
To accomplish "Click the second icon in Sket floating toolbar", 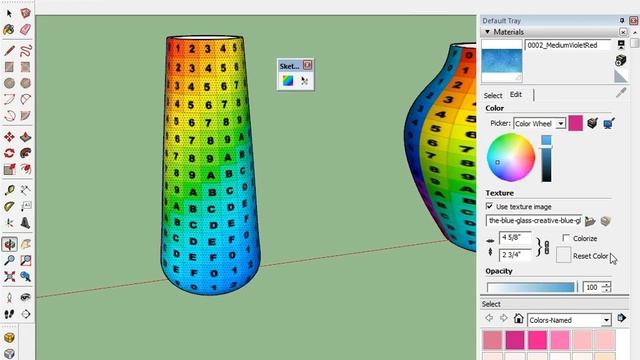I will pos(304,81).
